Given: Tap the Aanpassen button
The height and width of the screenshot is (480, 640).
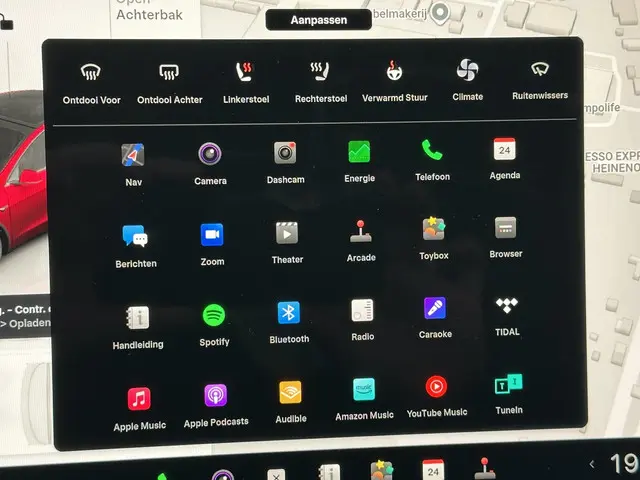Looking at the screenshot, I should (x=317, y=20).
